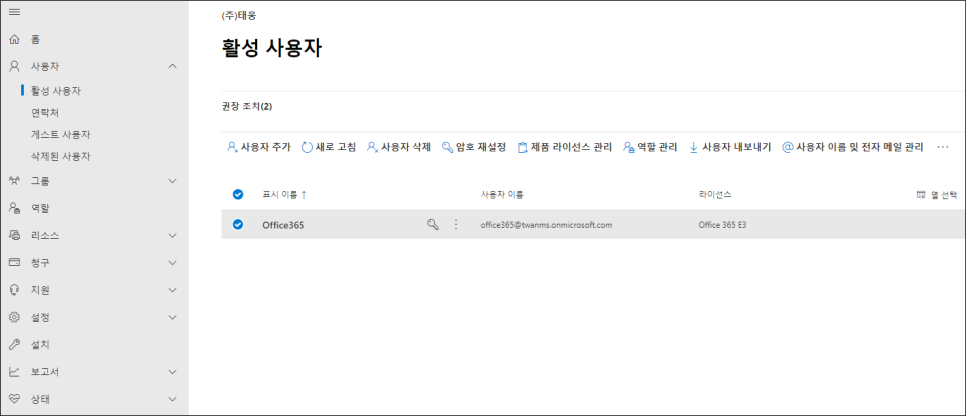Open the Office365 display name
The height and width of the screenshot is (416, 966).
click(x=283, y=225)
